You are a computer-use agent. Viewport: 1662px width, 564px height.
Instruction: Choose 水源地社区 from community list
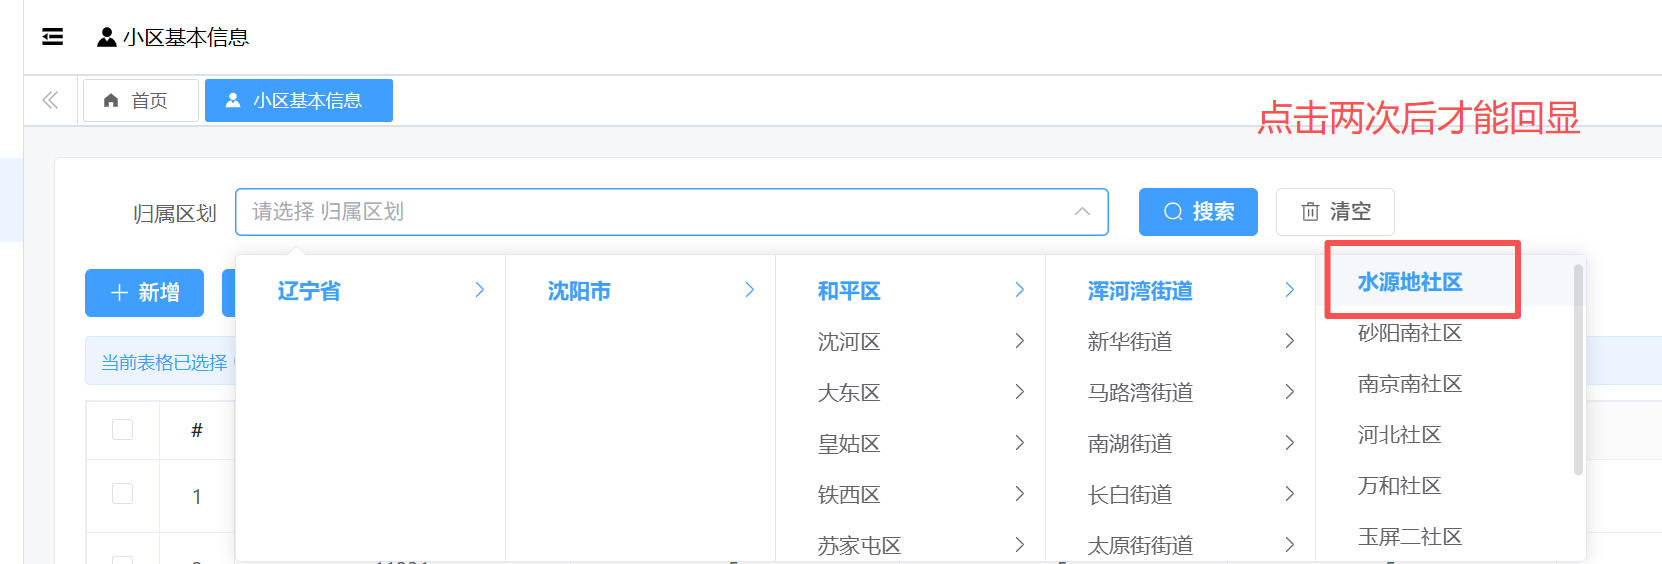click(x=1409, y=283)
